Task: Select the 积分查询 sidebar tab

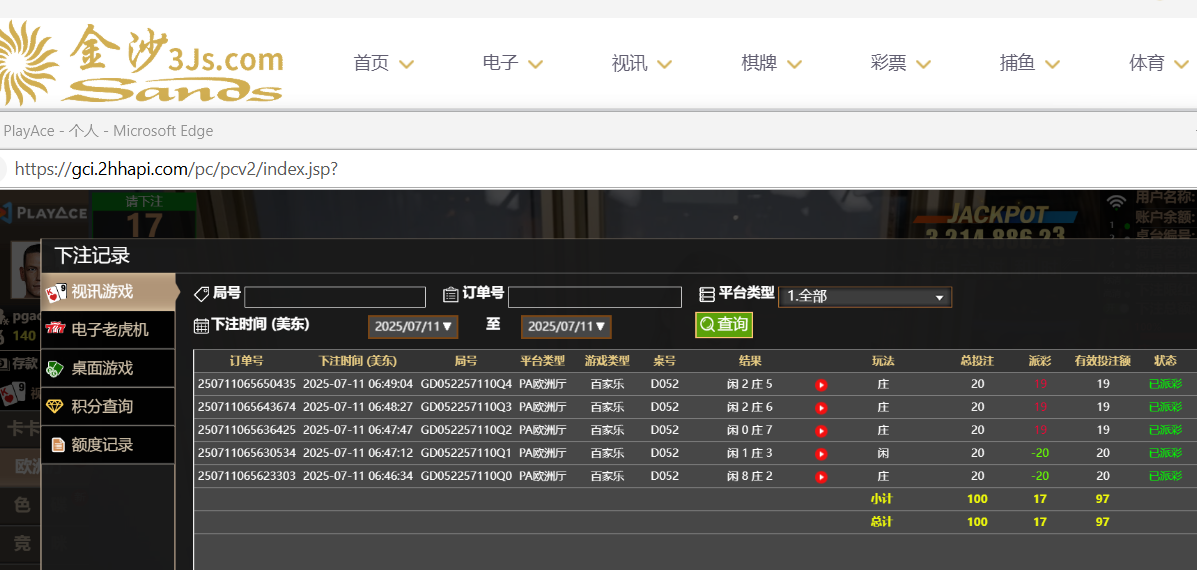Action: pos(108,406)
